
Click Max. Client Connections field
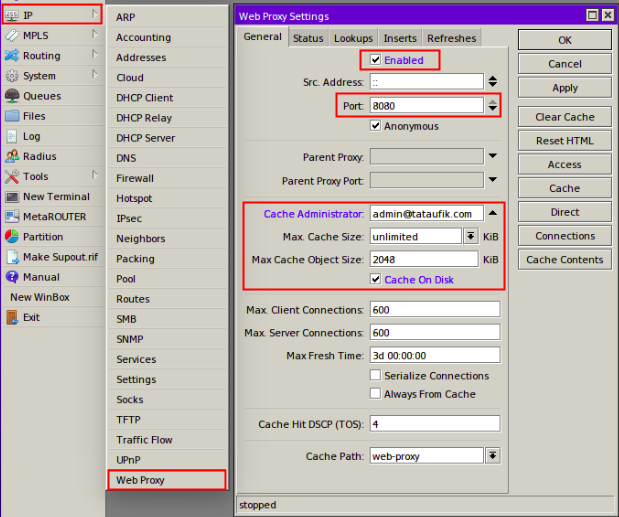[x=435, y=309]
